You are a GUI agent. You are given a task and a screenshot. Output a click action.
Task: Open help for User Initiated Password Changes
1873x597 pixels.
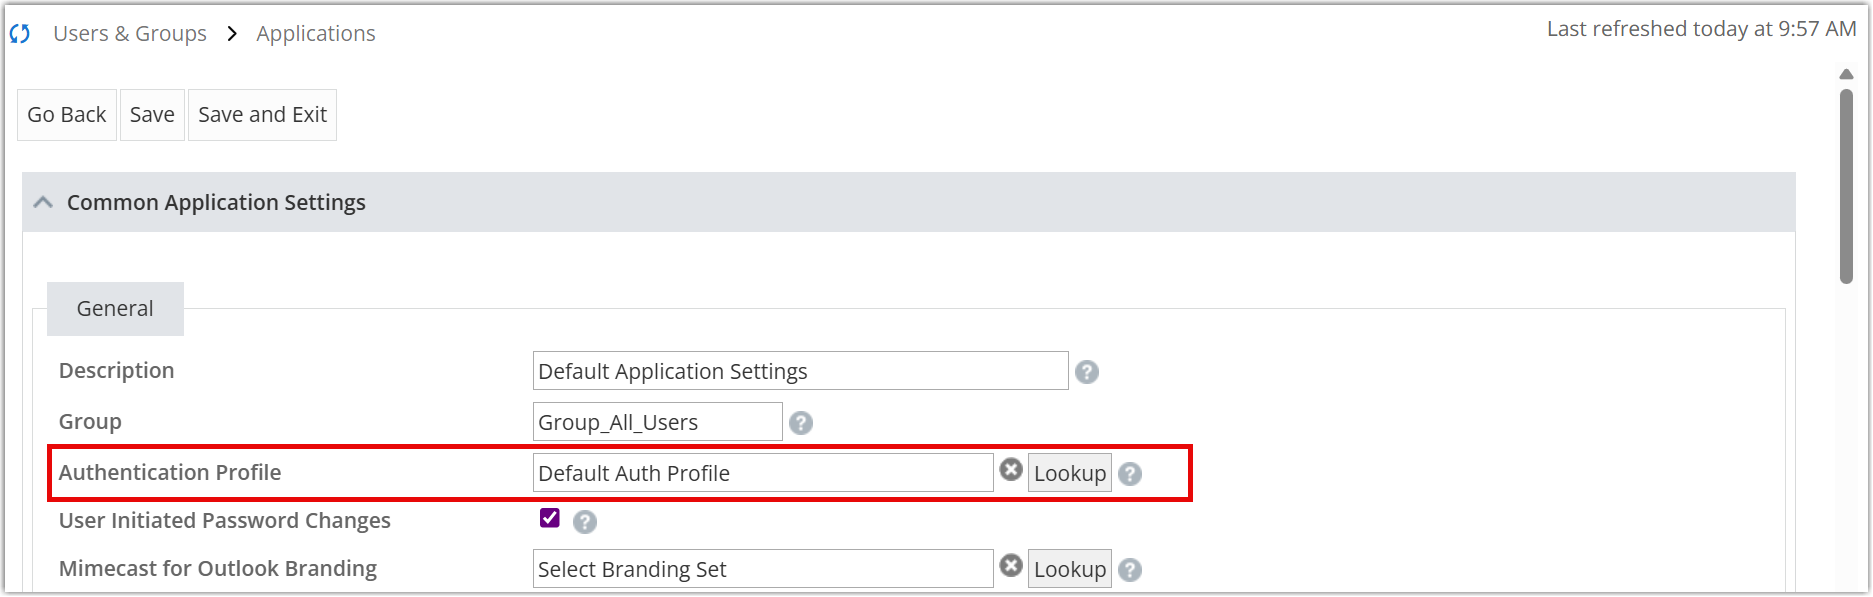(x=585, y=521)
